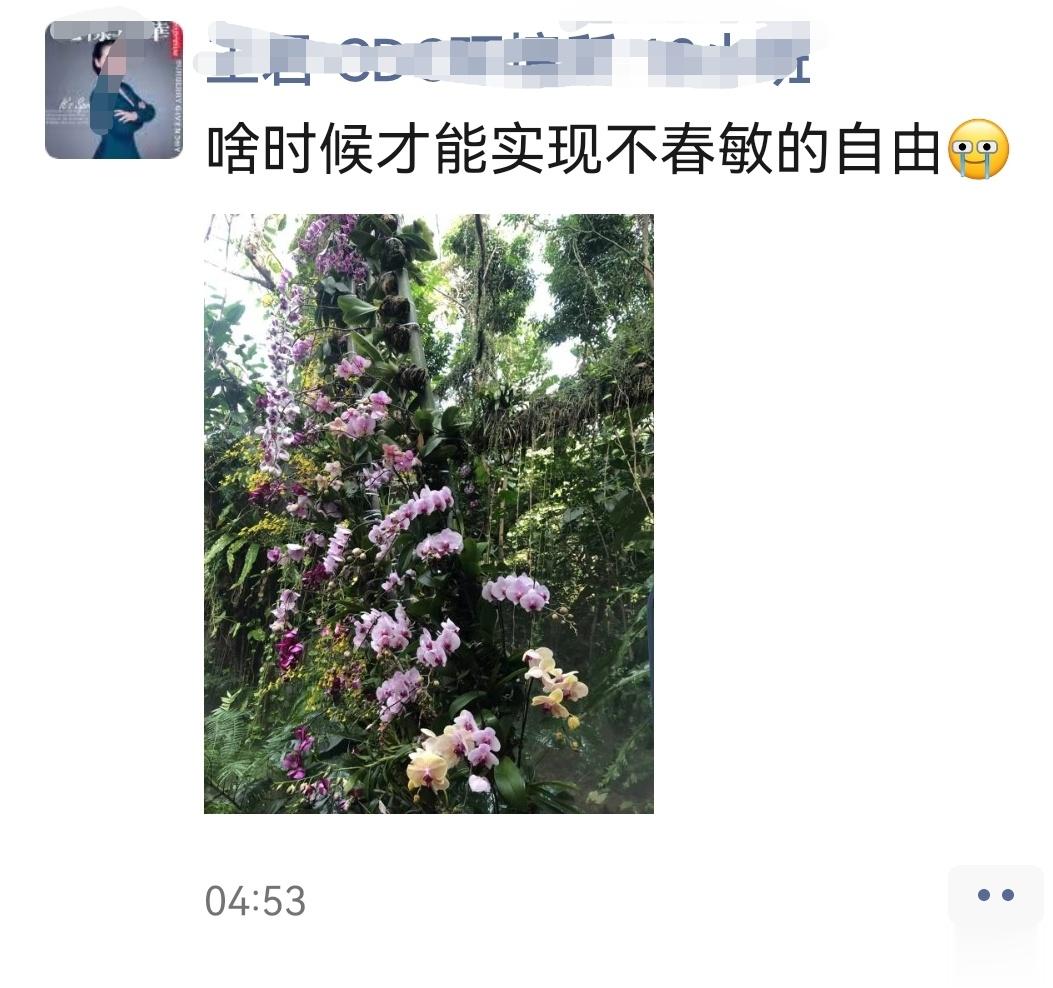Select the caption text 啥时候才能实现不春敏的自由
Image resolution: width=1053 pixels, height=988 pixels.
point(573,149)
